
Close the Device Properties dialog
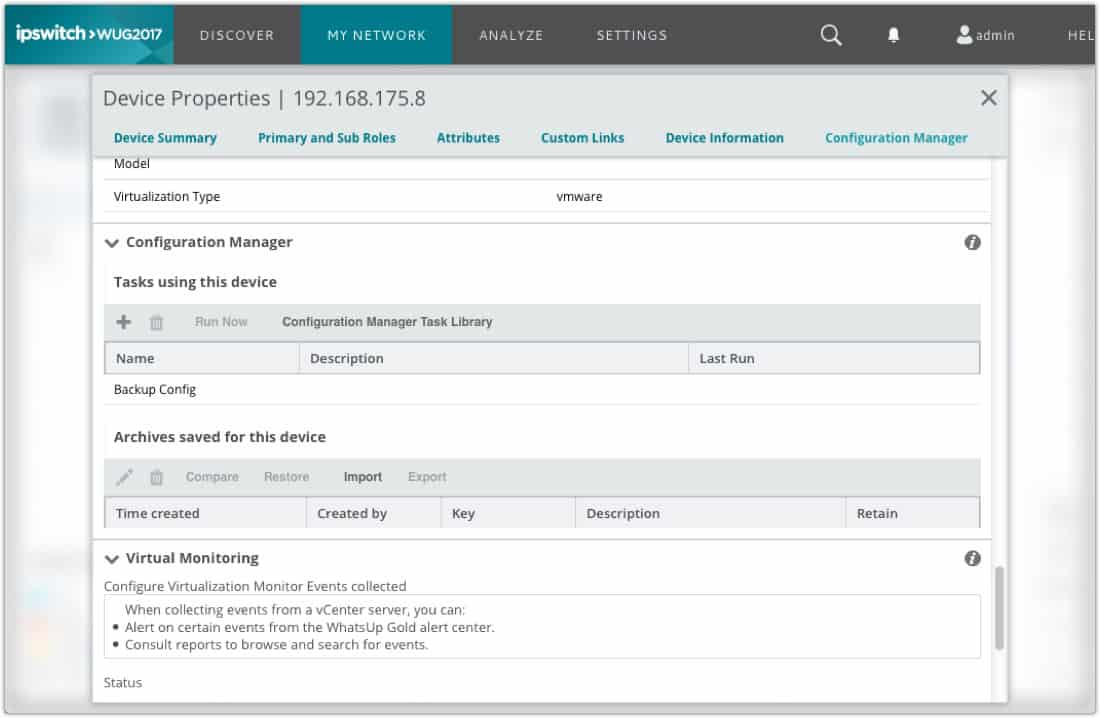click(989, 98)
